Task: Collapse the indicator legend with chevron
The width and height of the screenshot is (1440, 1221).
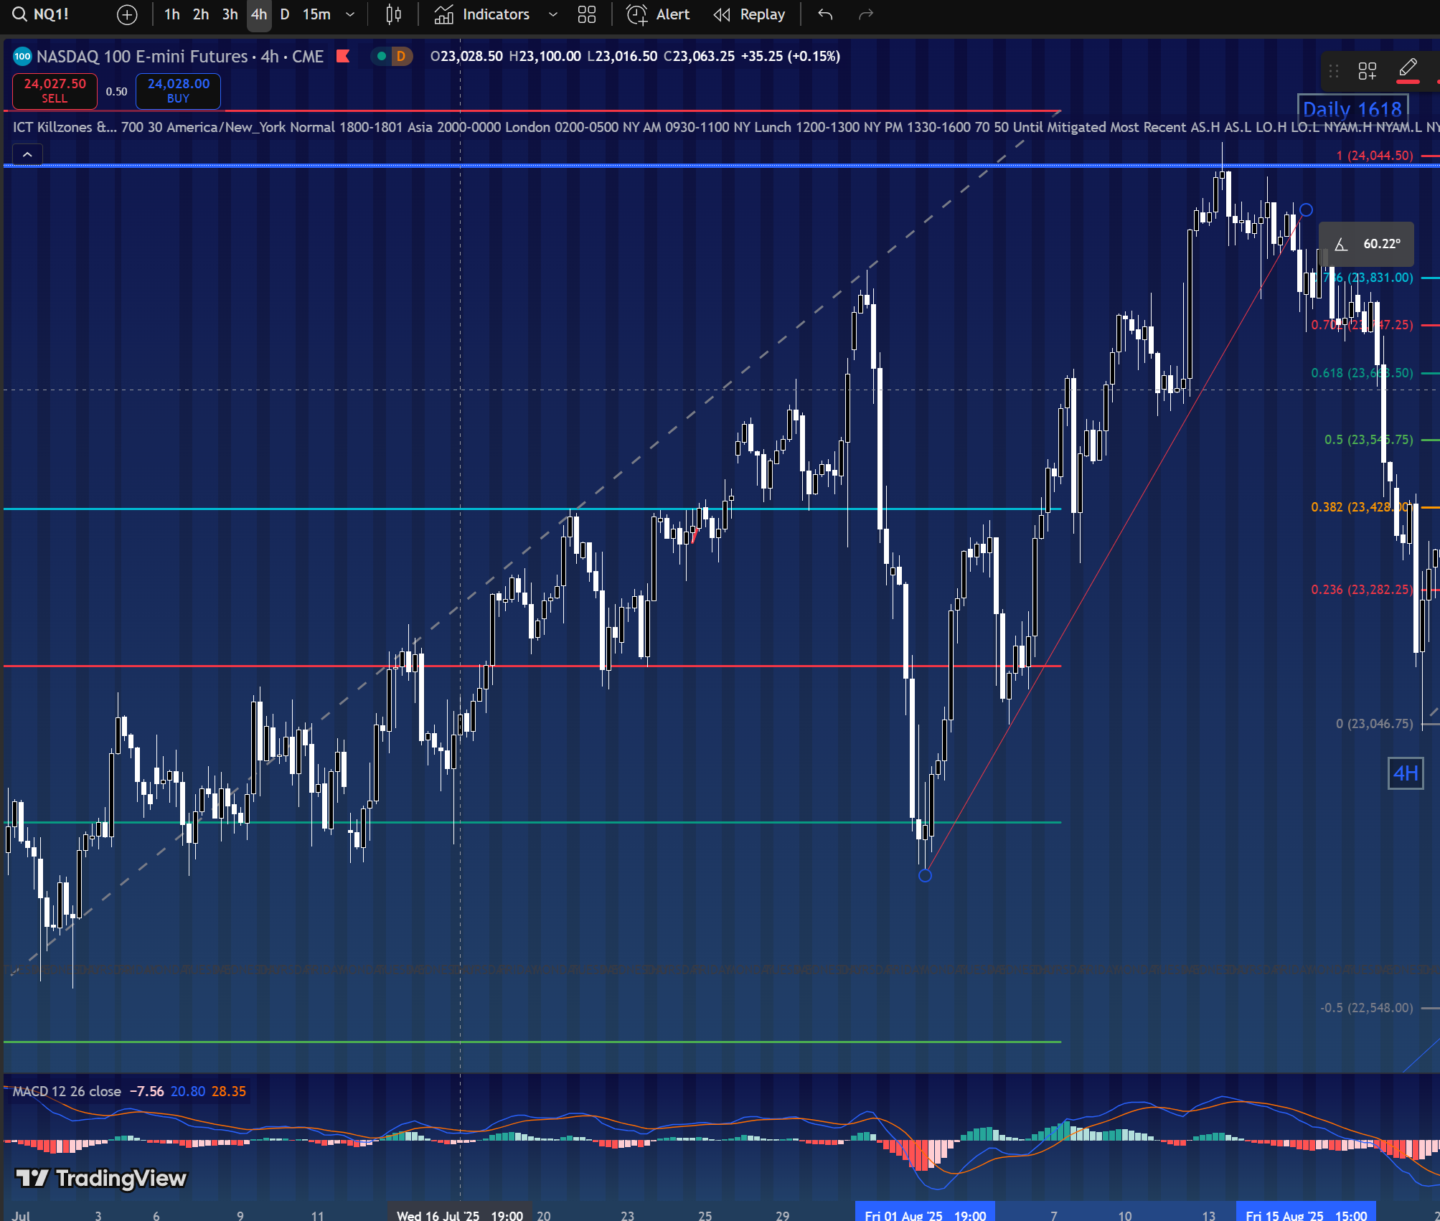Action: pyautogui.click(x=27, y=154)
